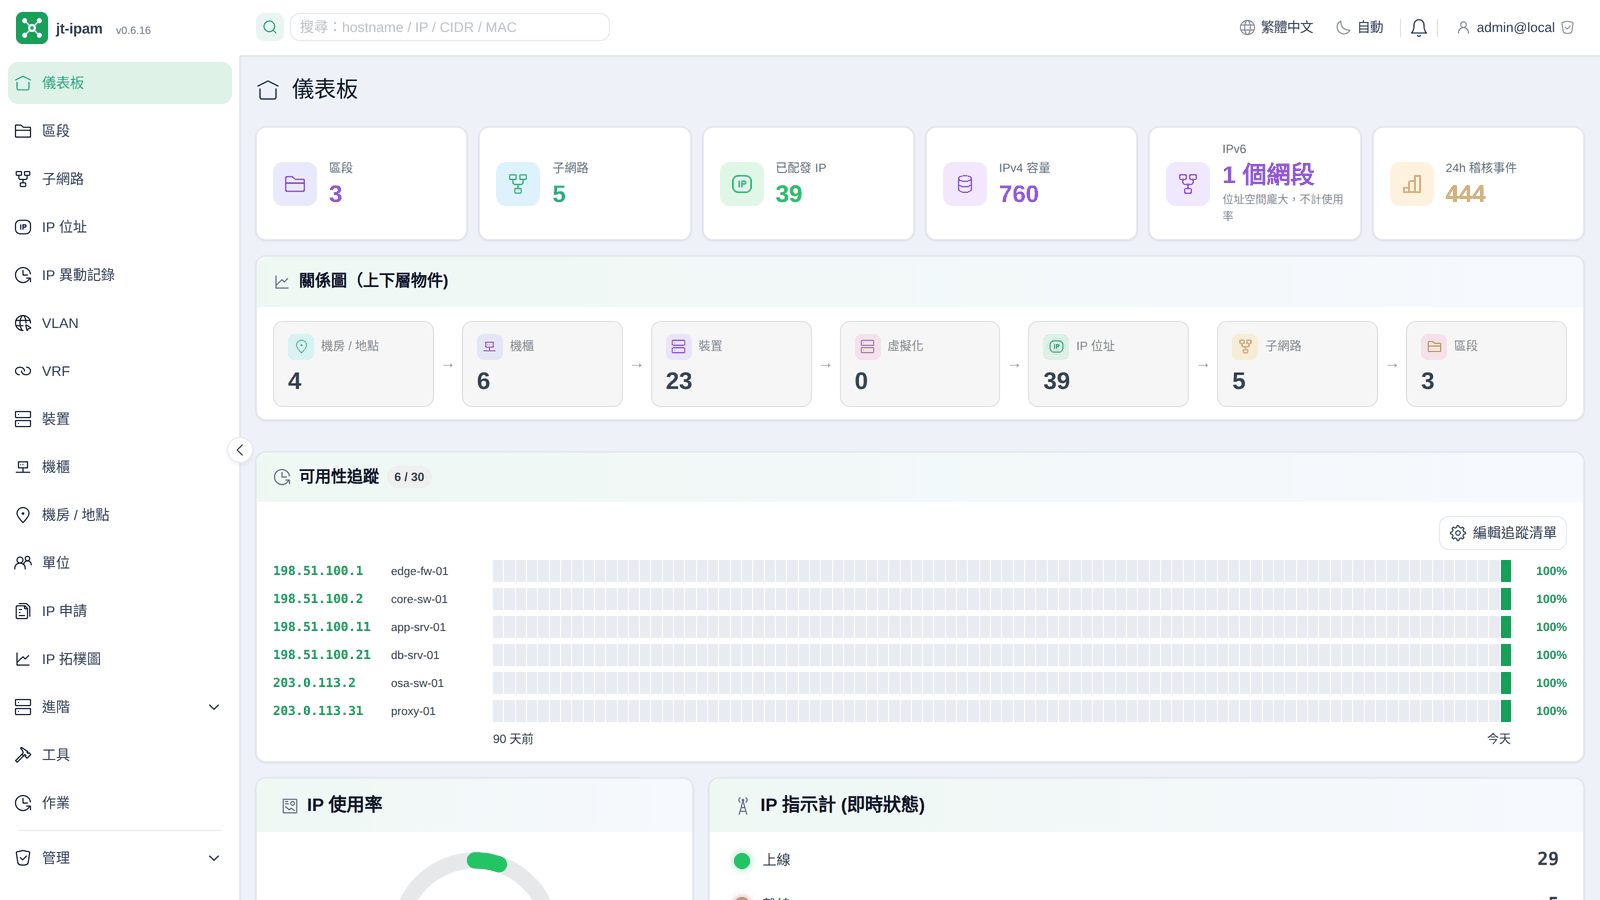Expand the 進階 sidebar group
The width and height of the screenshot is (1600, 900).
pyautogui.click(x=120, y=707)
